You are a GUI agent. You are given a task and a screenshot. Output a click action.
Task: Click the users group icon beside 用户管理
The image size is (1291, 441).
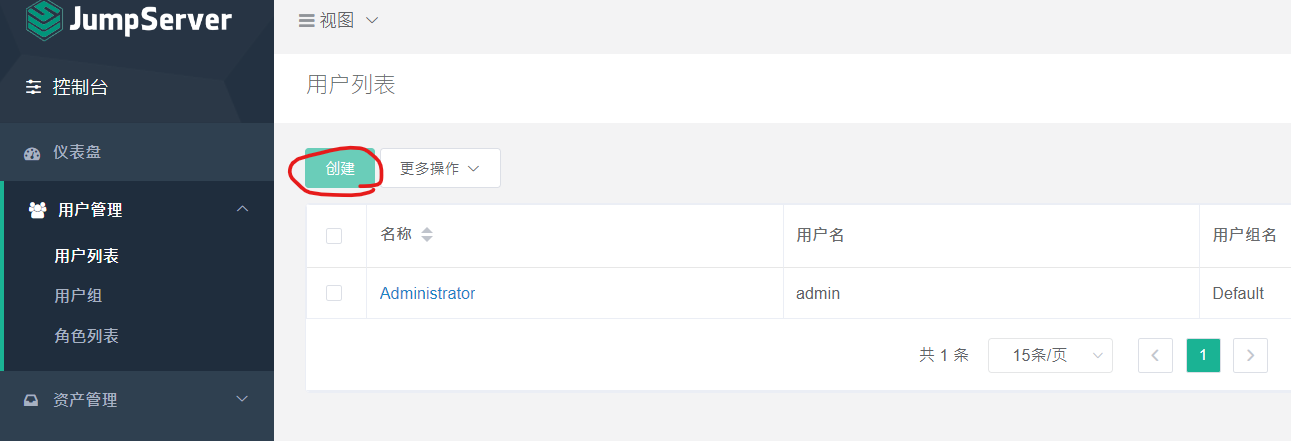coord(38,210)
